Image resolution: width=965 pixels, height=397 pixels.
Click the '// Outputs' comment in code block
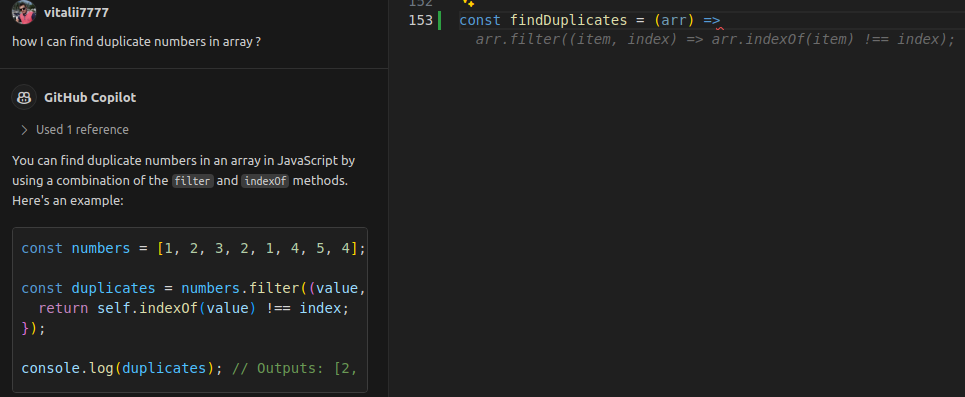click(x=294, y=368)
